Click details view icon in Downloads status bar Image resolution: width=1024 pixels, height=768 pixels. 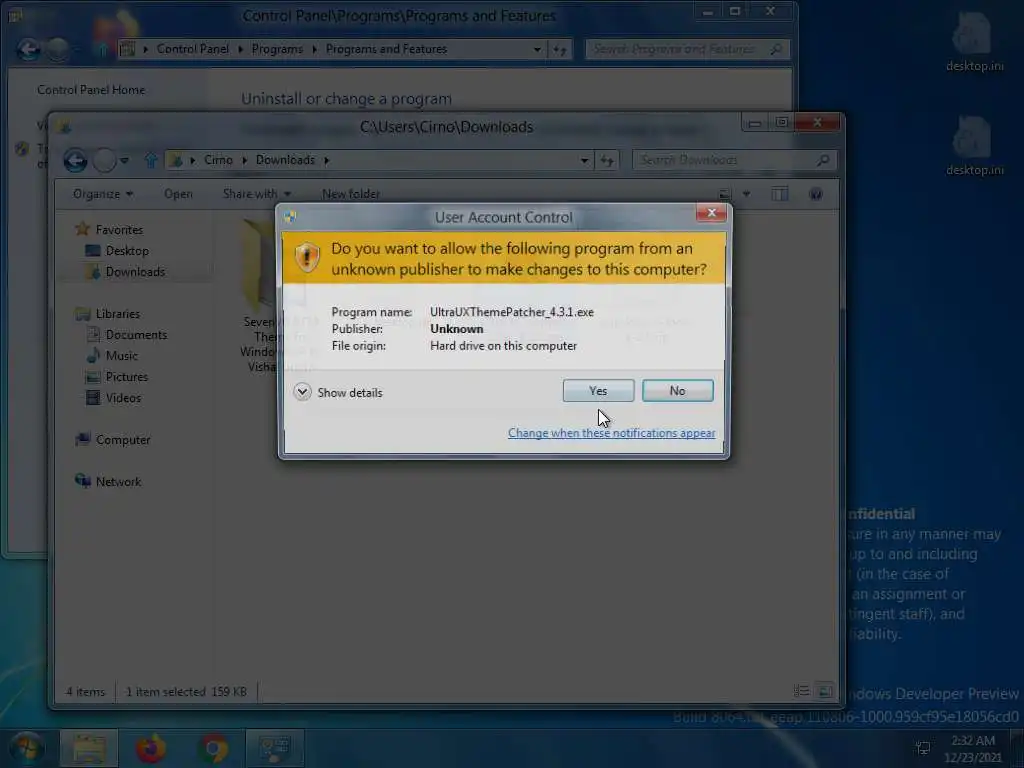coord(802,691)
